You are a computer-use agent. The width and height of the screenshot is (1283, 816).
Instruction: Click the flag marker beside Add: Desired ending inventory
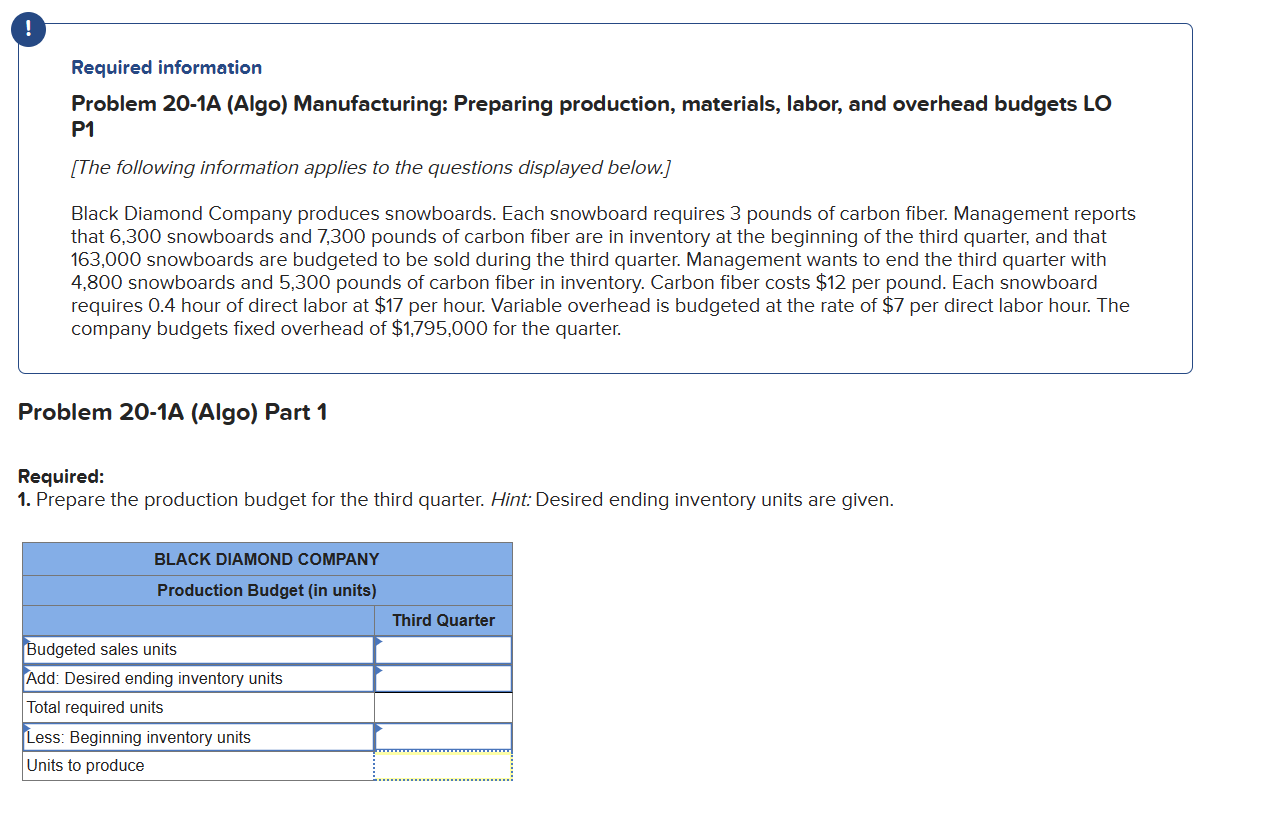point(26,670)
